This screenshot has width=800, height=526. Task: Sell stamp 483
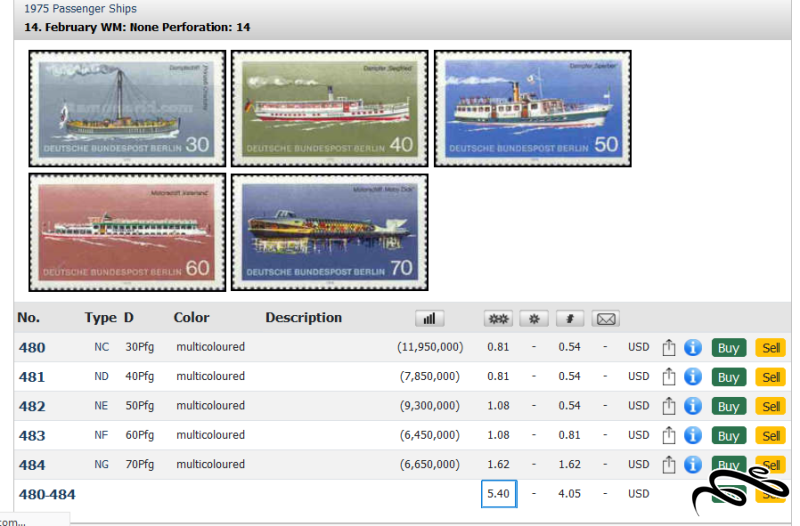770,436
